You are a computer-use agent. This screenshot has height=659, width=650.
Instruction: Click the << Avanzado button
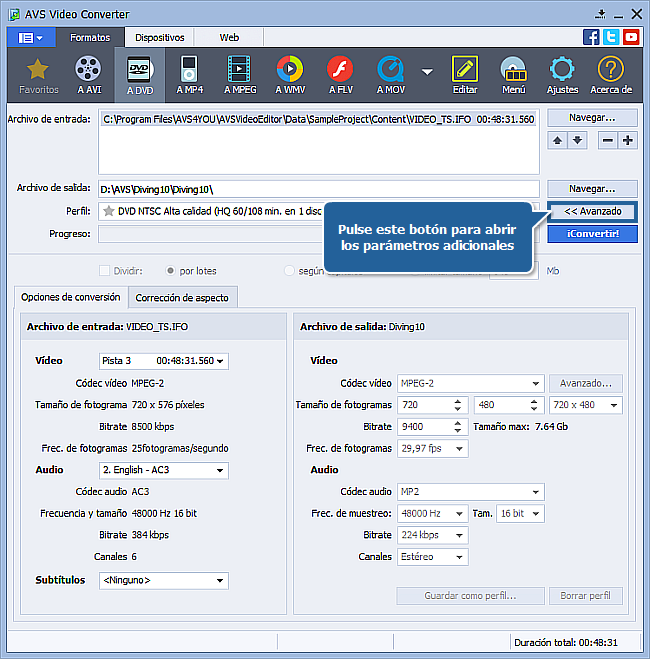592,211
